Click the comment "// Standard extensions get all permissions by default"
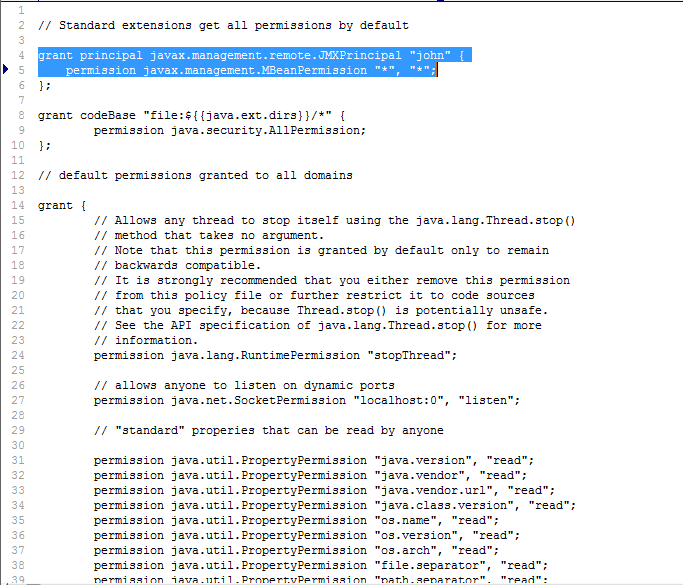Viewport: 683px width, 585px height. click(223, 25)
